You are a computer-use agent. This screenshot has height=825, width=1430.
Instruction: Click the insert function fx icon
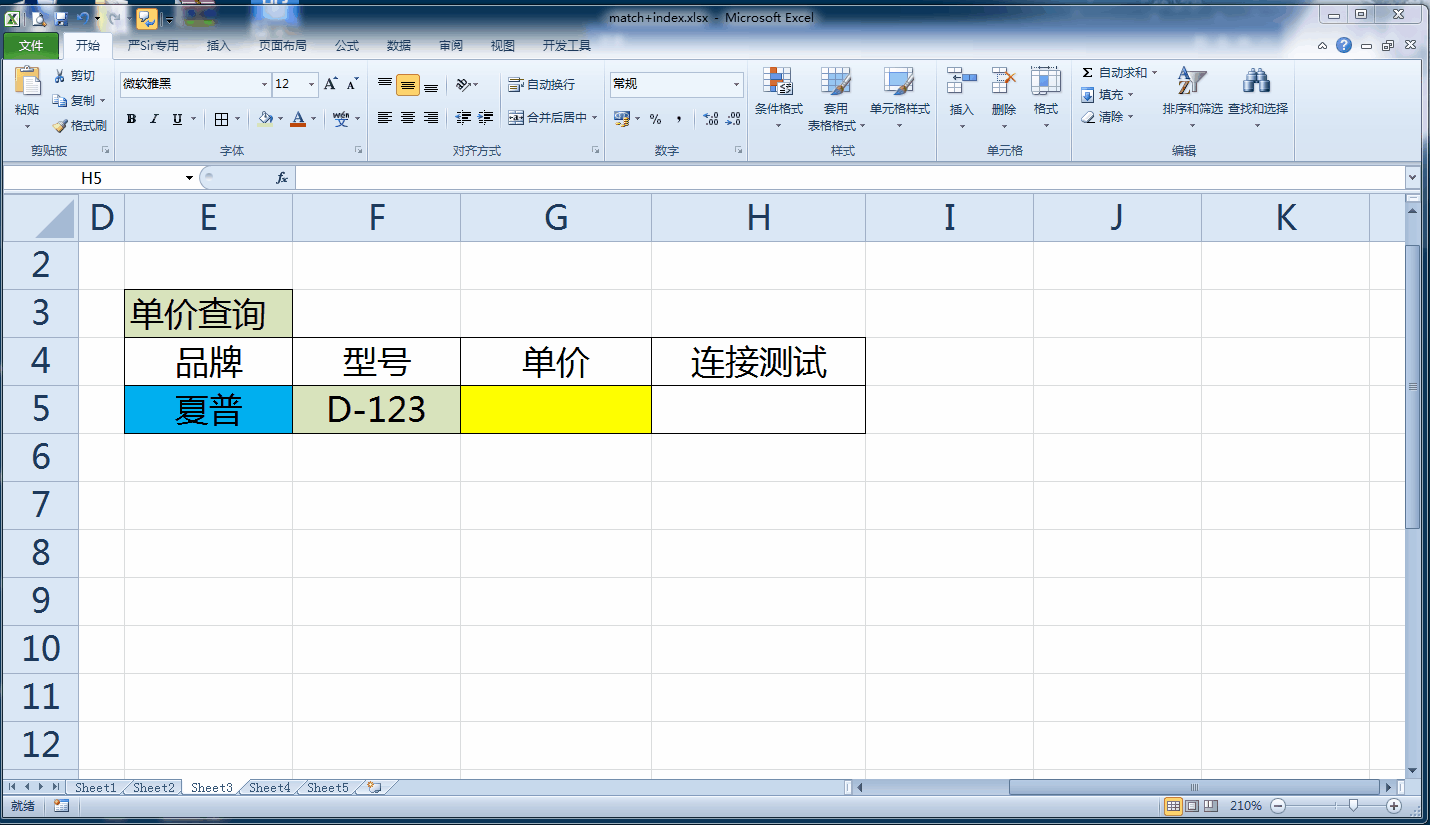(x=282, y=177)
